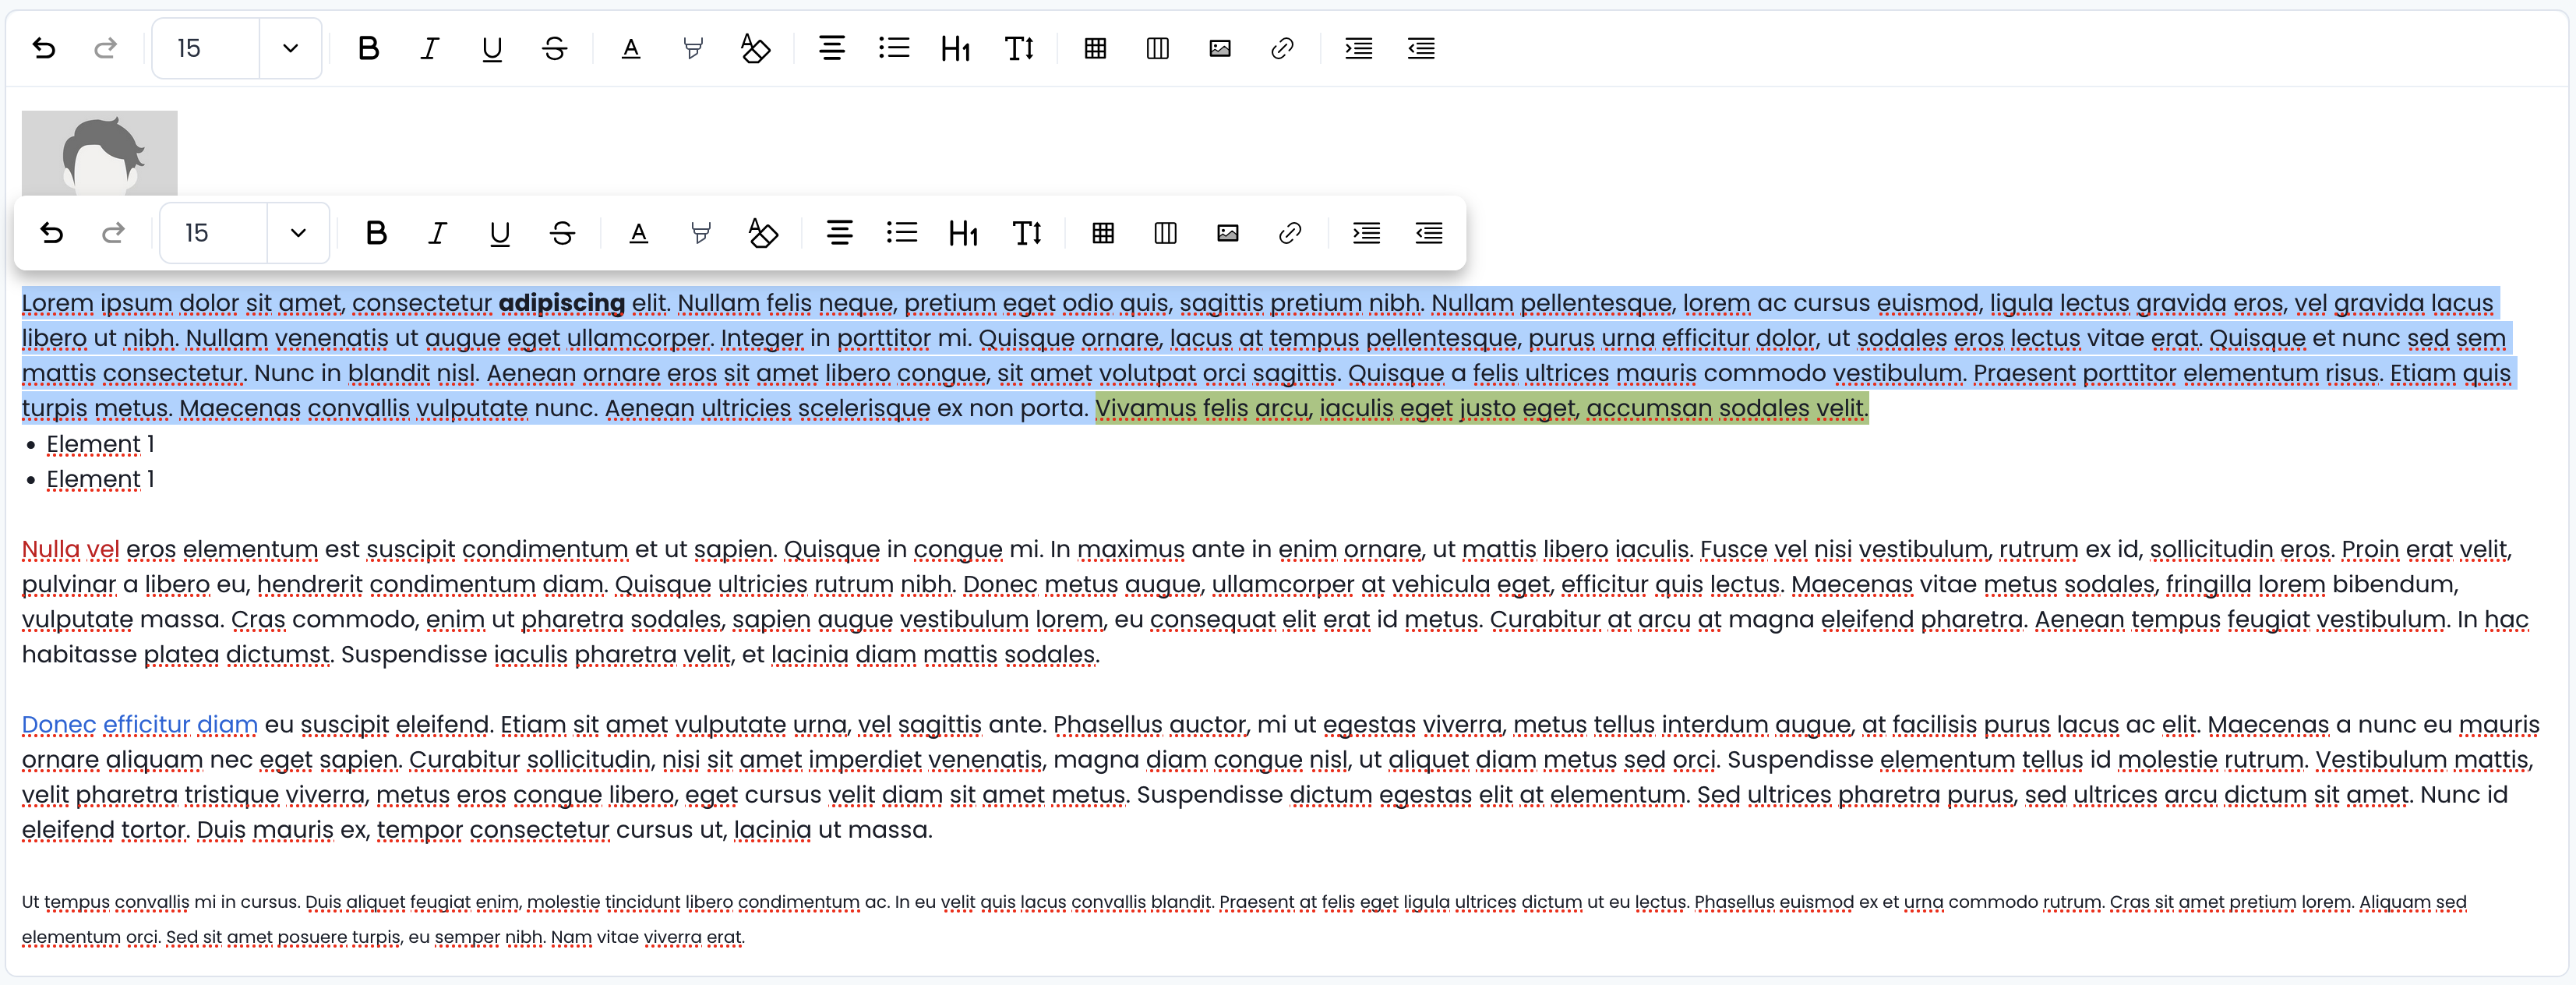Click font size field showing 15 in top toolbar
The image size is (2576, 985).
click(x=206, y=48)
